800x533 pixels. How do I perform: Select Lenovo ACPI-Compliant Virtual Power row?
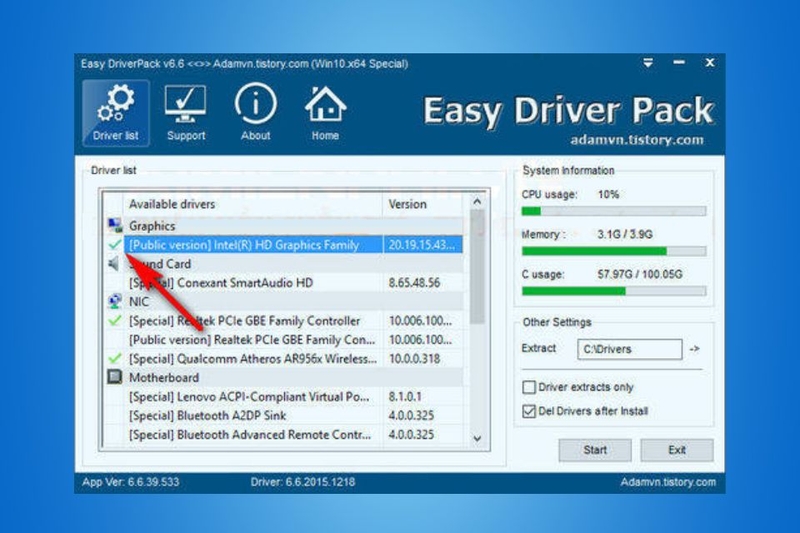[283, 396]
